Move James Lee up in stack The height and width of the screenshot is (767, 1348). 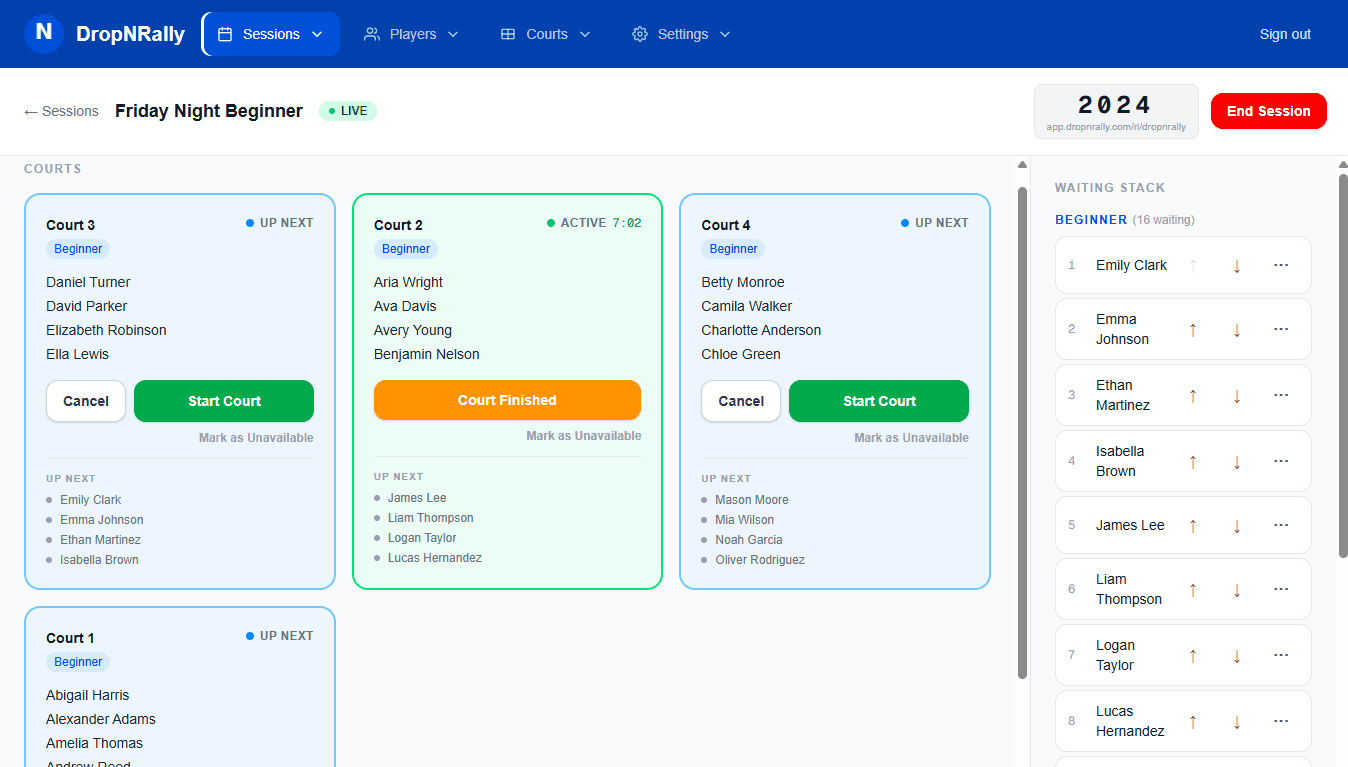click(1193, 526)
